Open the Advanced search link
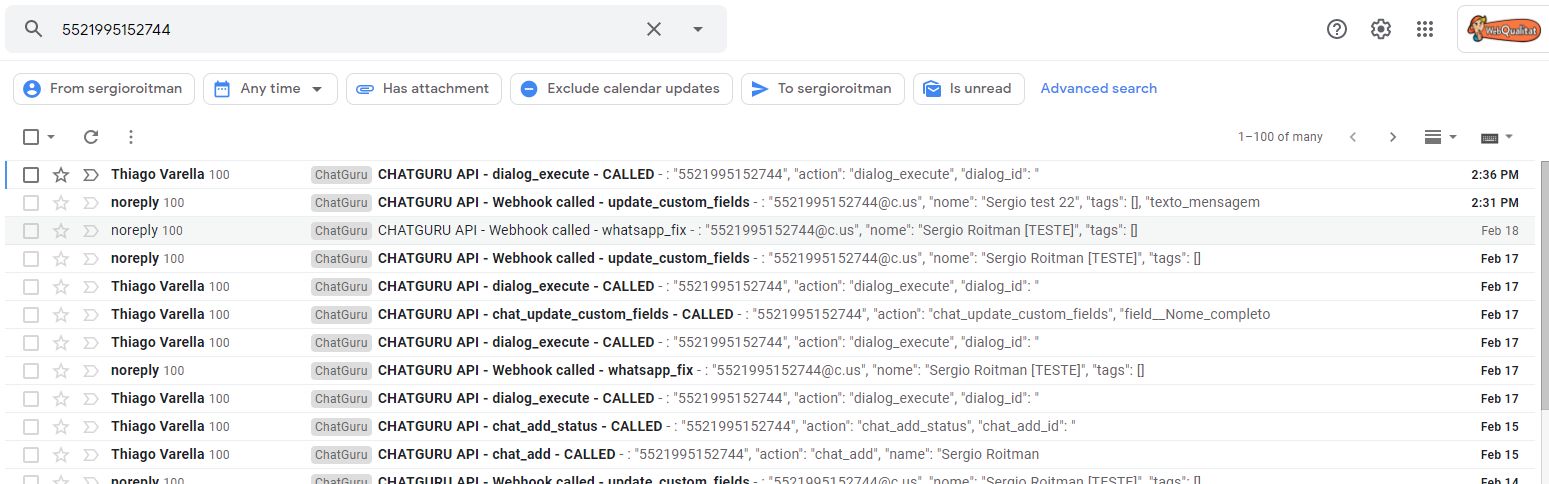1549x484 pixels. [x=1098, y=88]
